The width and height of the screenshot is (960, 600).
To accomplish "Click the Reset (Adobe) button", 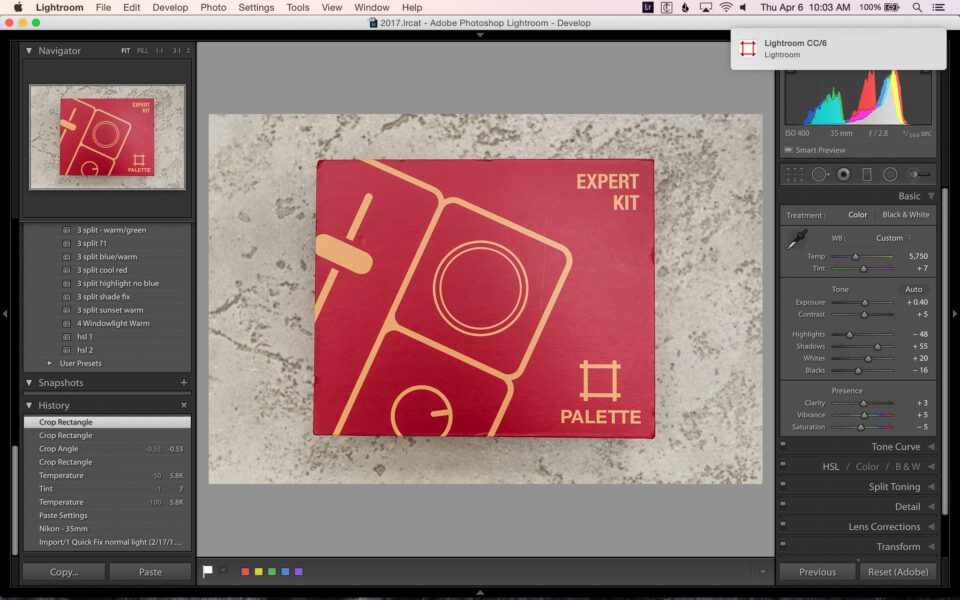I will click(x=898, y=572).
